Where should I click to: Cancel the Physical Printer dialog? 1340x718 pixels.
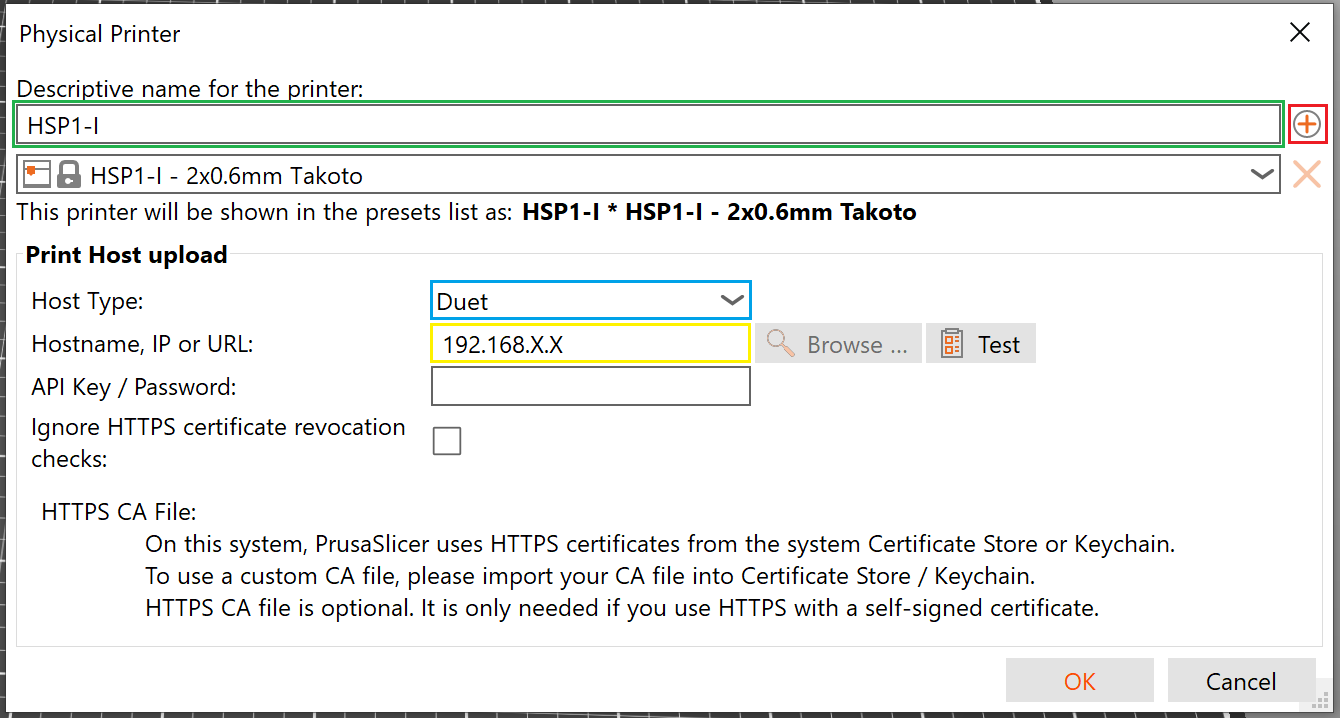click(x=1240, y=681)
